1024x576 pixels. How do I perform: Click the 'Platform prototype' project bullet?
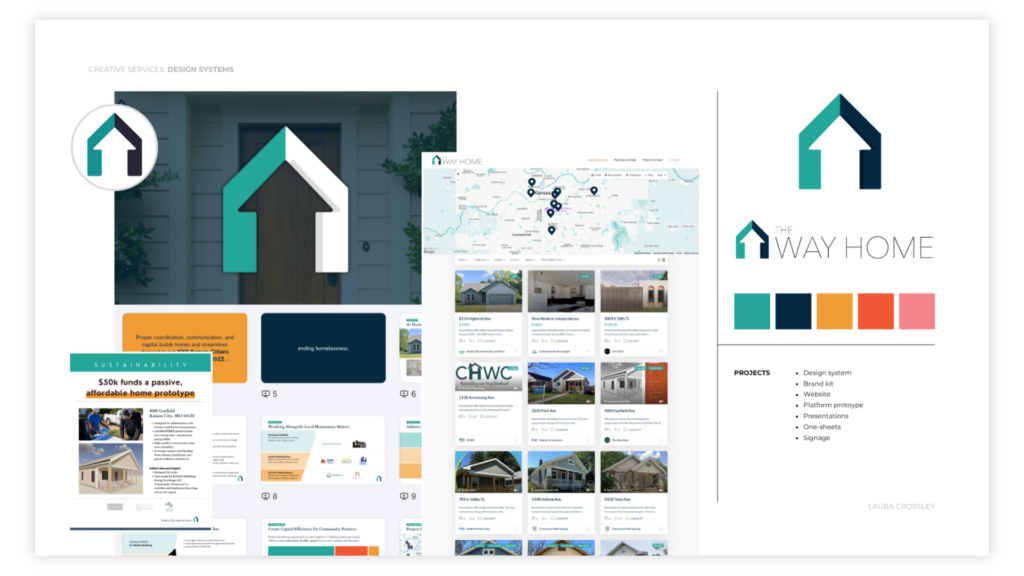[x=833, y=406]
